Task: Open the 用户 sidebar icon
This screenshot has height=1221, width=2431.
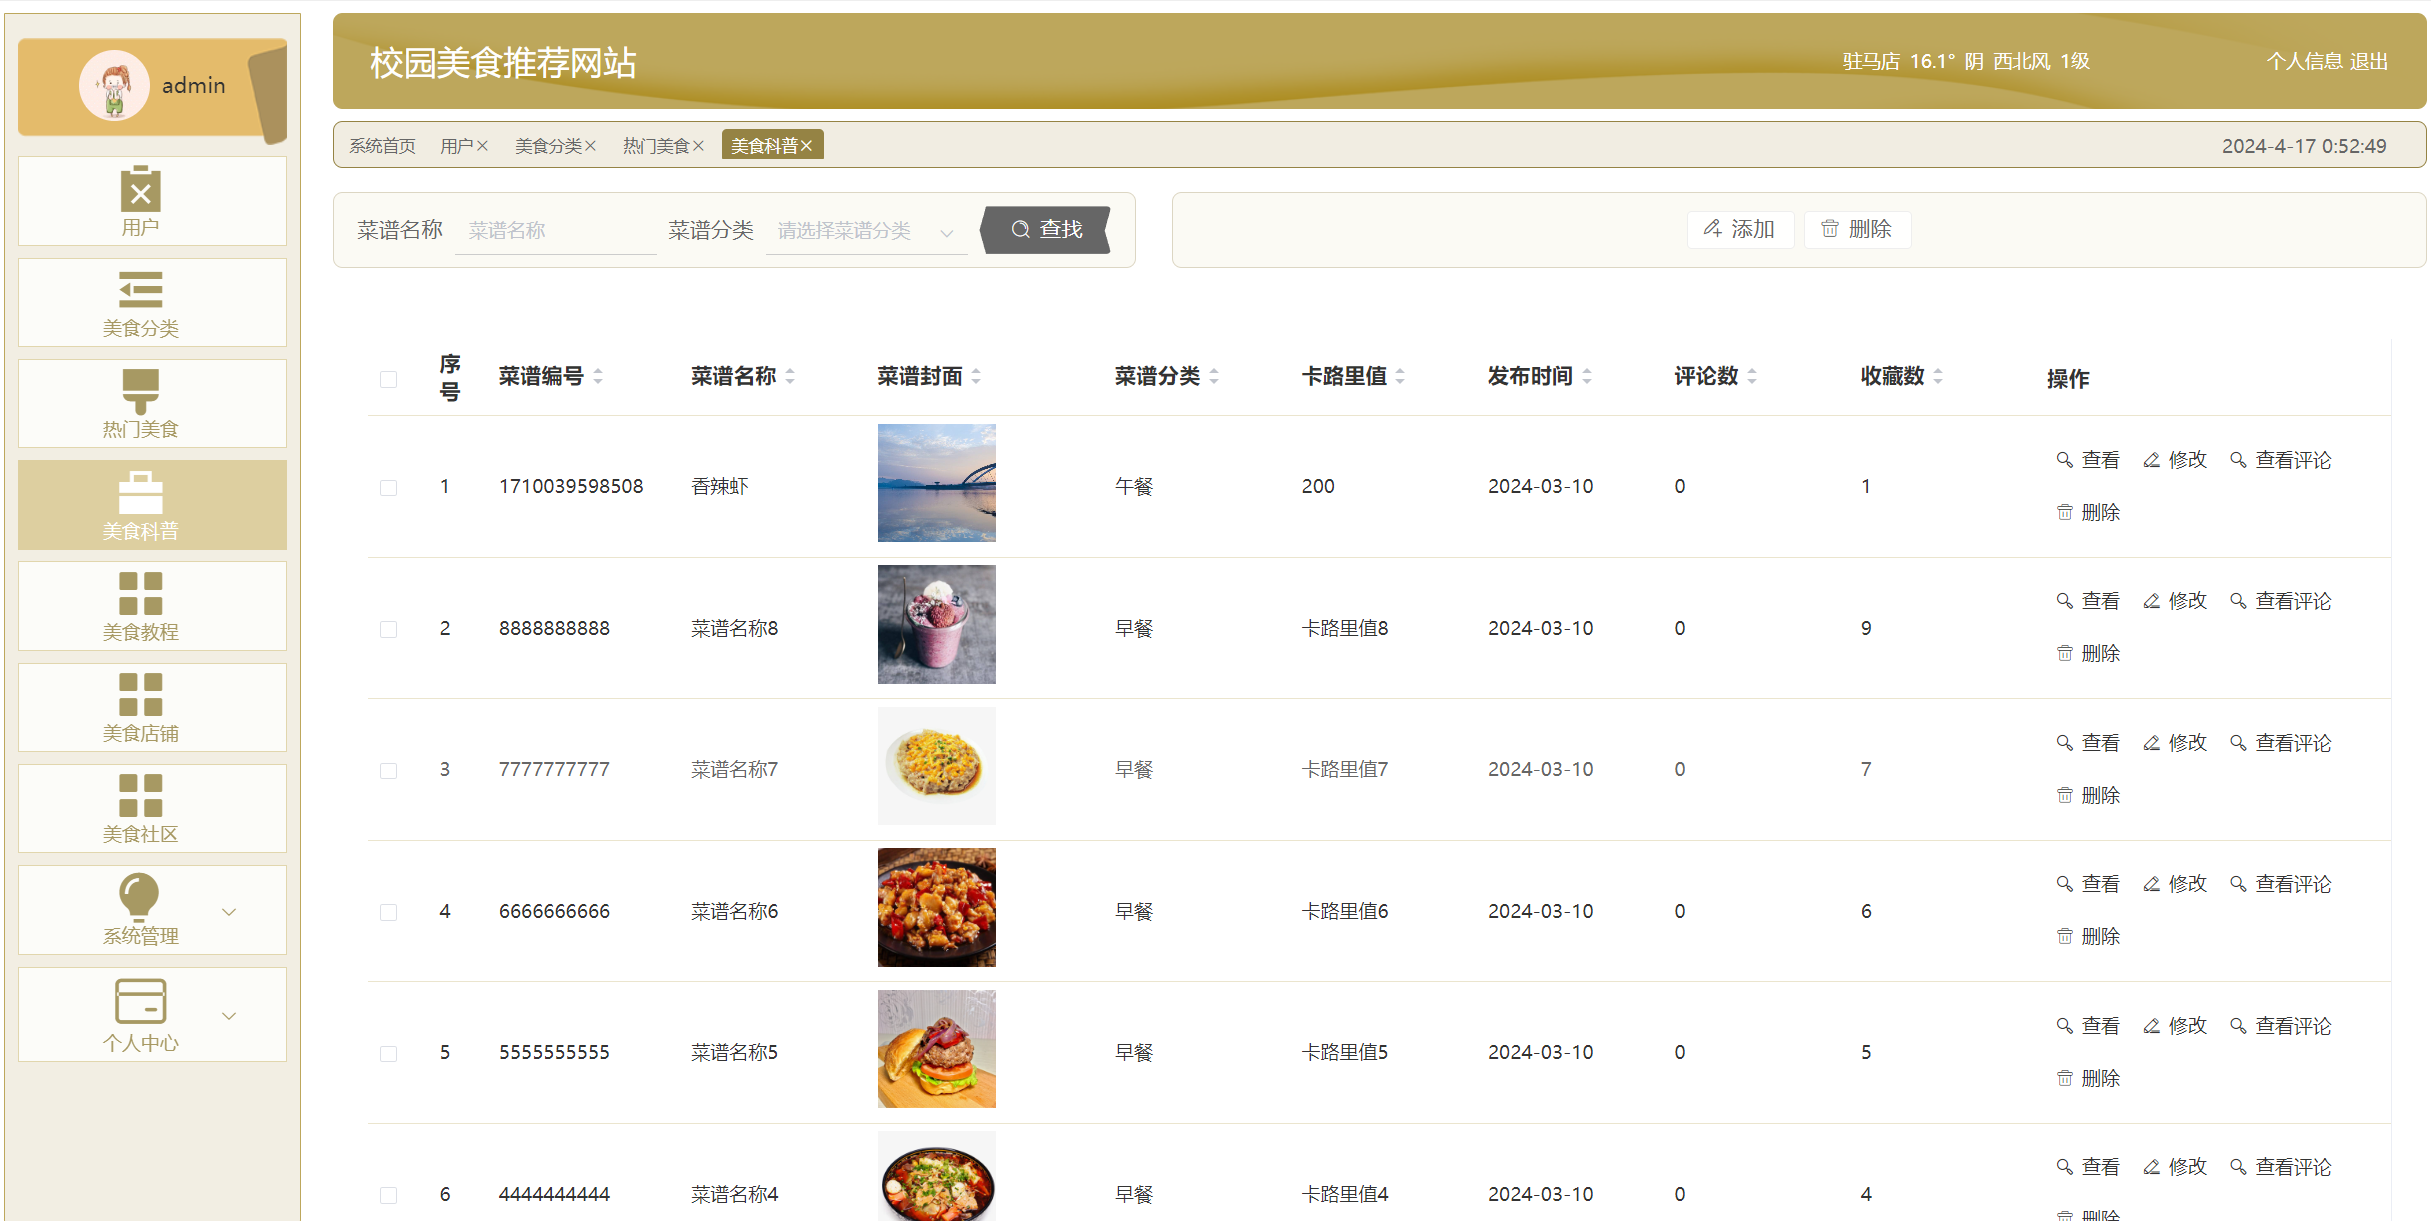Action: (x=140, y=188)
